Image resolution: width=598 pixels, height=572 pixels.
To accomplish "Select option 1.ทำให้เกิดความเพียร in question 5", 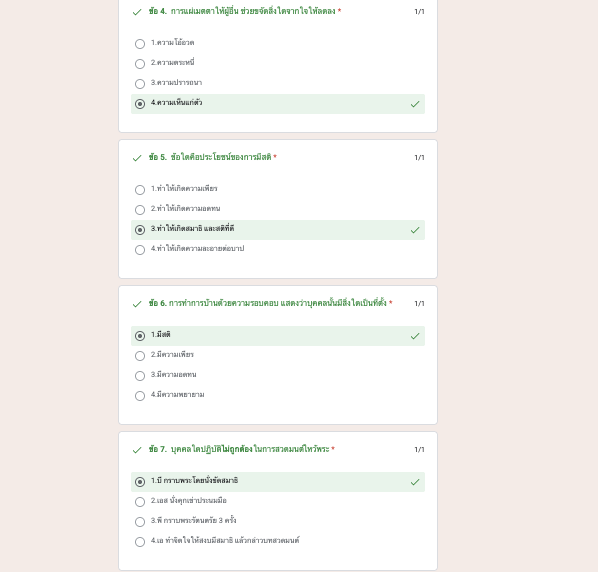I will [140, 190].
